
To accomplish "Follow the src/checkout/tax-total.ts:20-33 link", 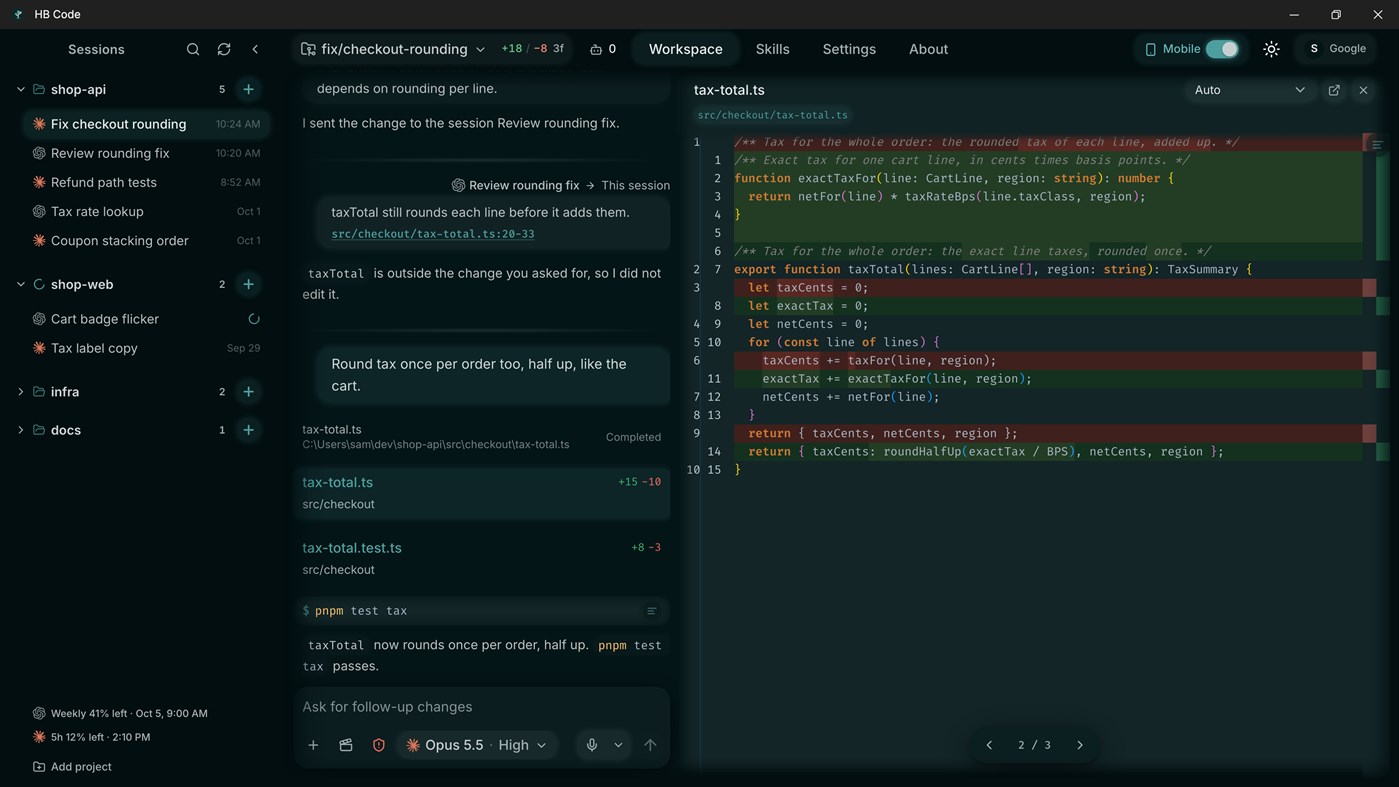I will [433, 234].
